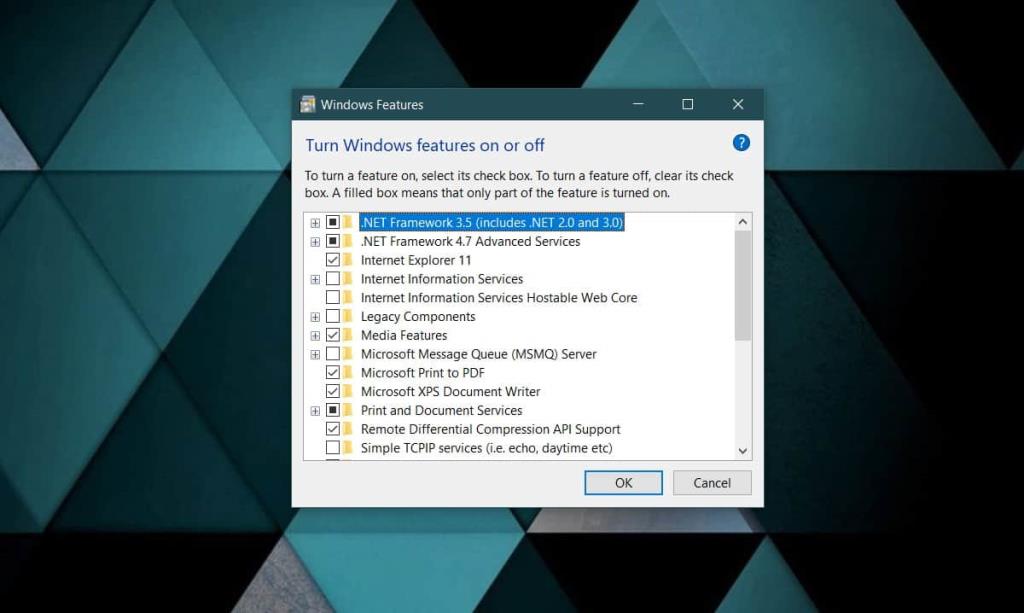
Task: Uncheck Internet Explorer 11
Action: pyautogui.click(x=335, y=260)
